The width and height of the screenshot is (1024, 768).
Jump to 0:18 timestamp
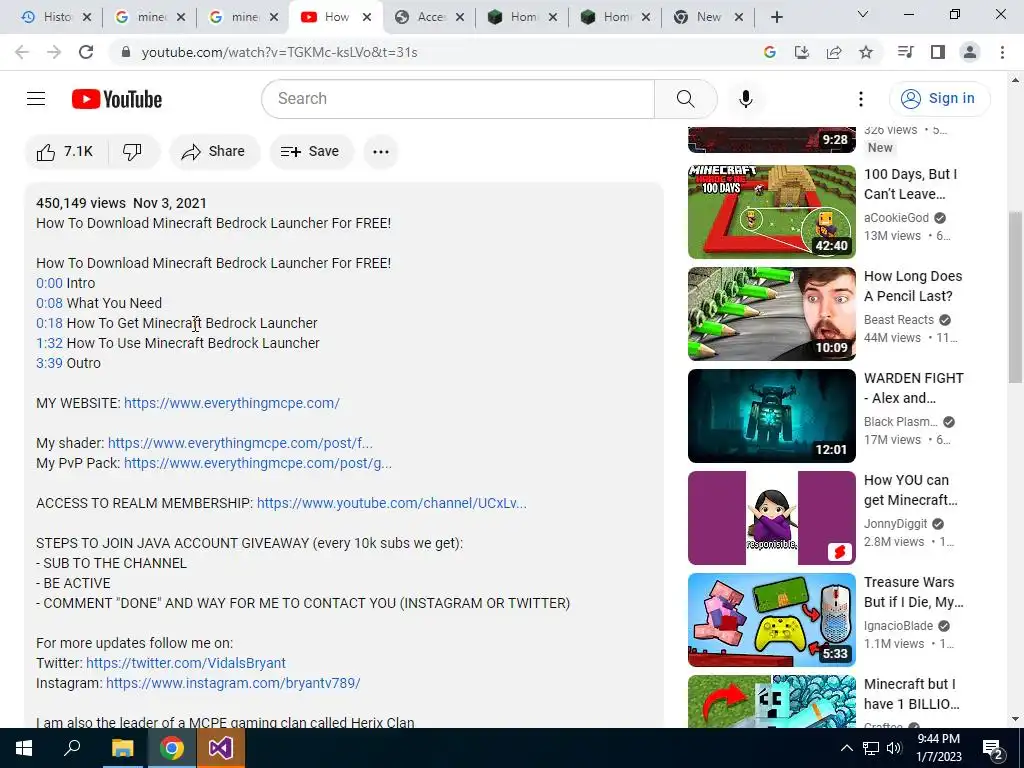(x=50, y=323)
